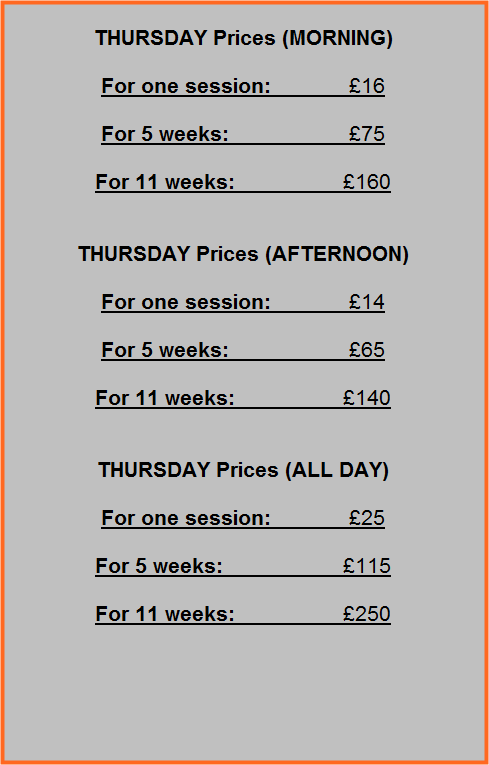Click the £75 price
The height and width of the screenshot is (765, 489).
tap(367, 134)
